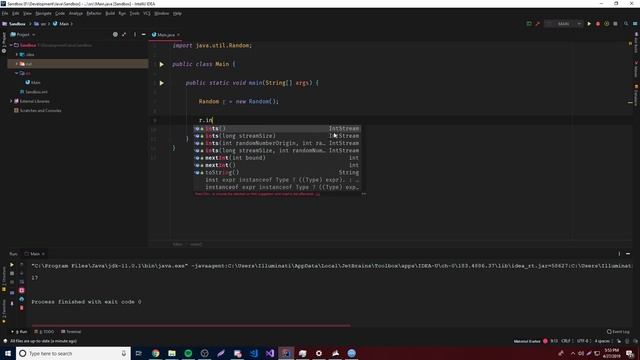Expand the out folder in the Project tree
Viewport: 640px width, 360px height.
click(x=17, y=64)
